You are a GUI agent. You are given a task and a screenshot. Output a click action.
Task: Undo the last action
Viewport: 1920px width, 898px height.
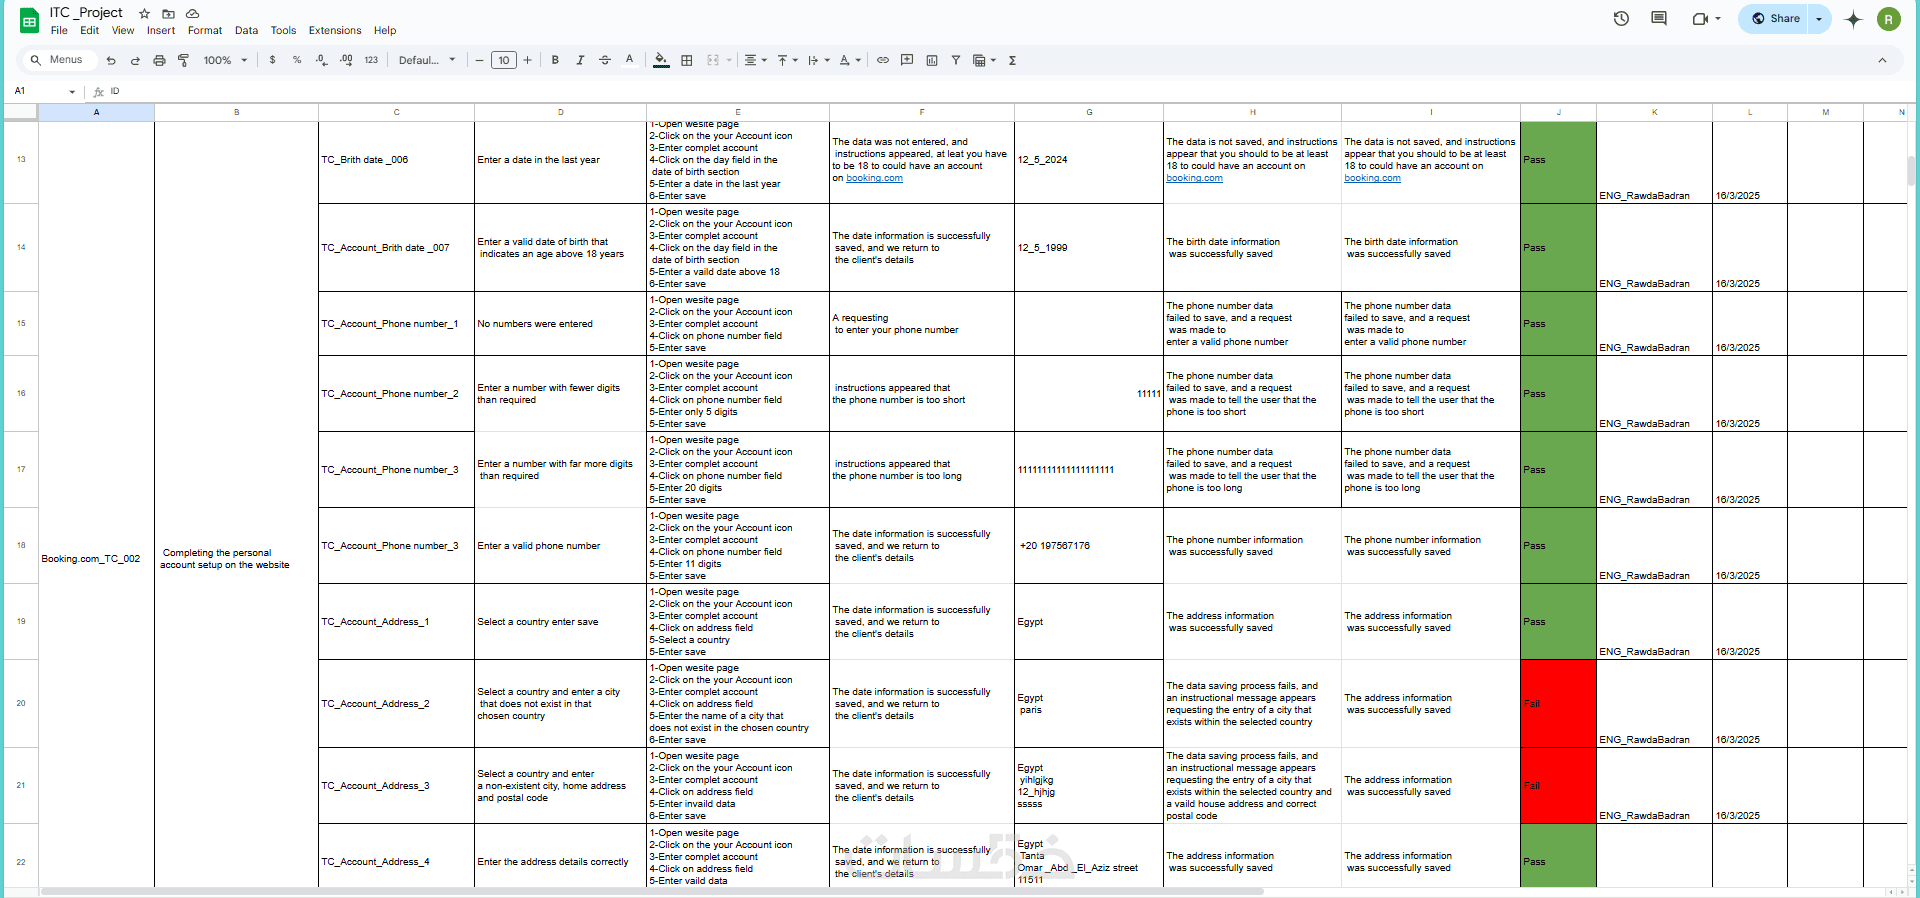point(111,61)
